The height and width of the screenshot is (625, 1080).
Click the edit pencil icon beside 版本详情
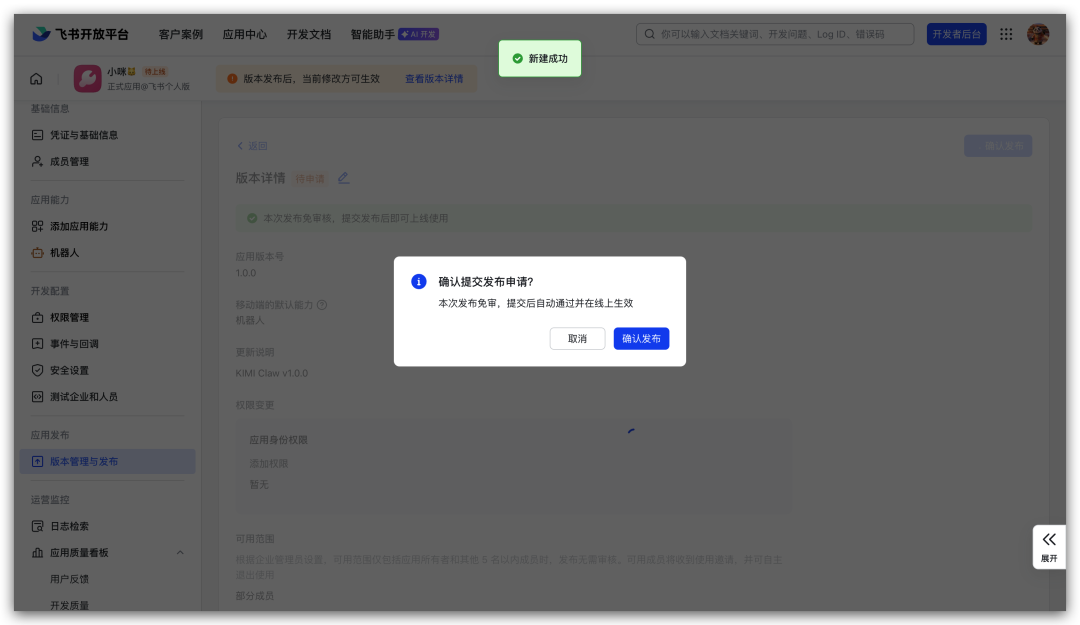pyautogui.click(x=343, y=178)
